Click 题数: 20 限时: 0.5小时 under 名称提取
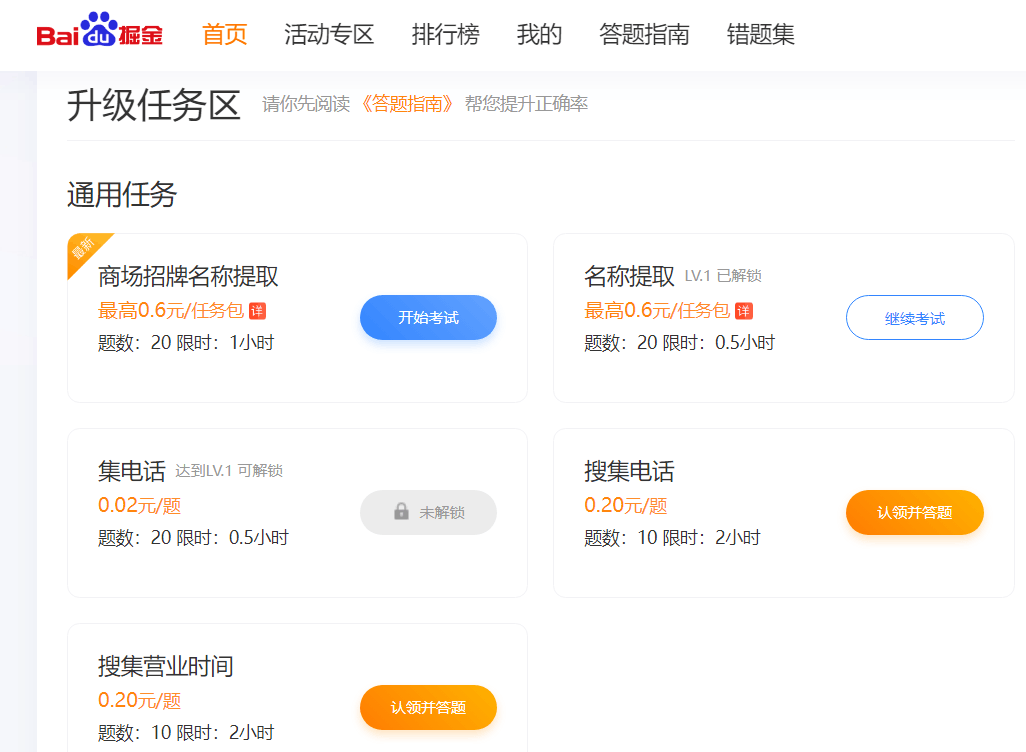This screenshot has height=752, width=1026. tap(679, 343)
